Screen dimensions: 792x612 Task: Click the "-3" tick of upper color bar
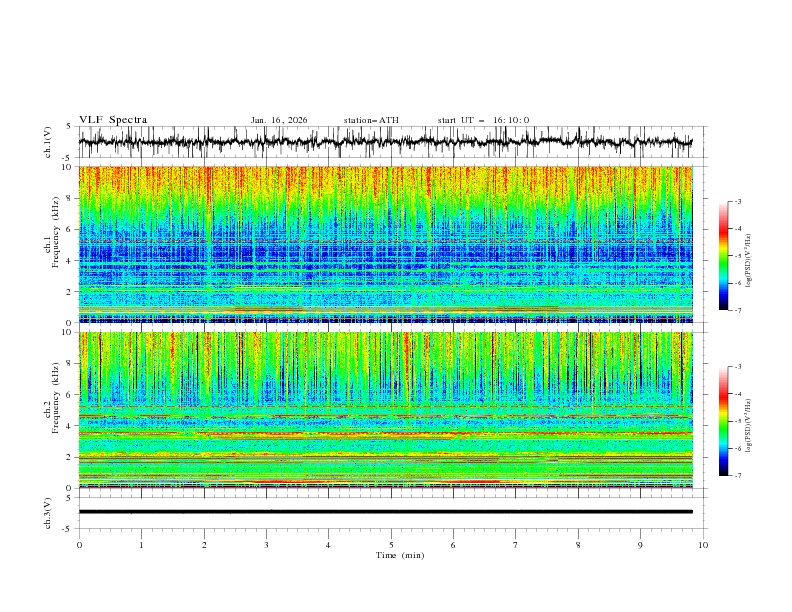[x=737, y=201]
